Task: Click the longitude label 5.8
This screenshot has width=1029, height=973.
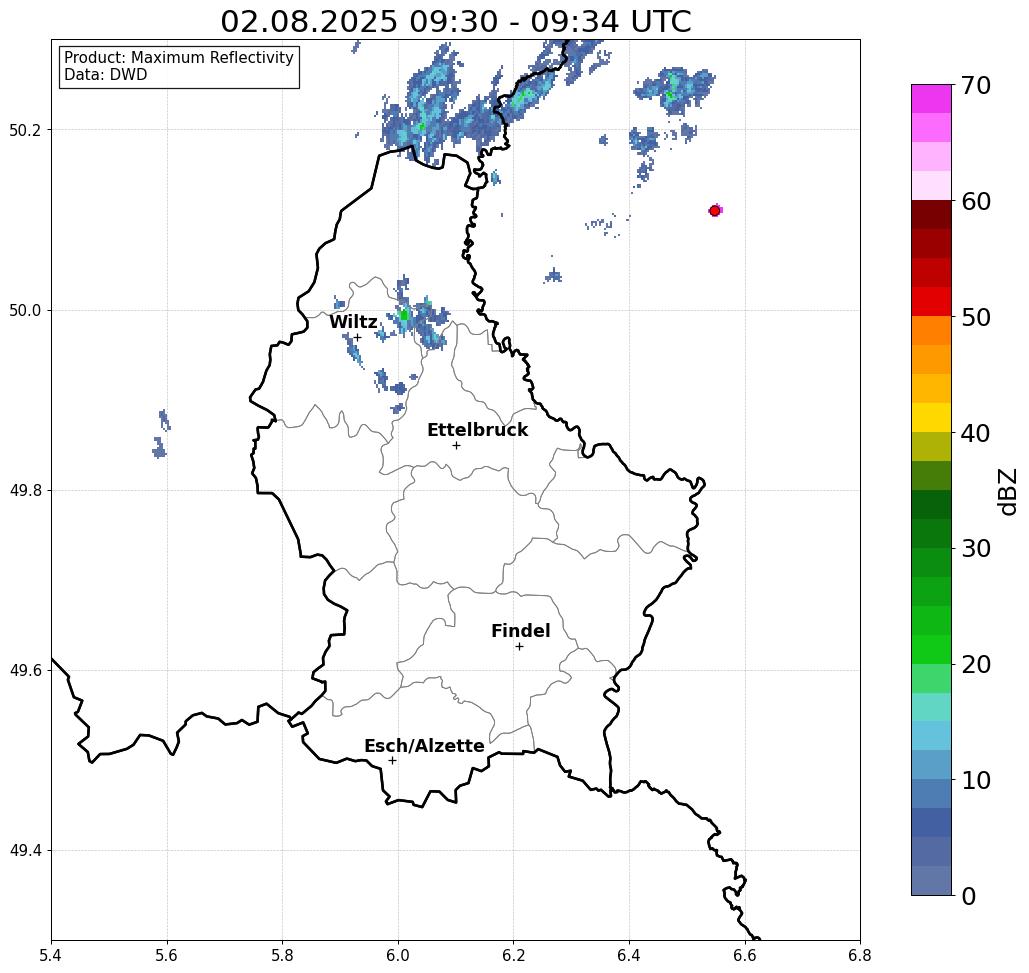Action: 282,955
